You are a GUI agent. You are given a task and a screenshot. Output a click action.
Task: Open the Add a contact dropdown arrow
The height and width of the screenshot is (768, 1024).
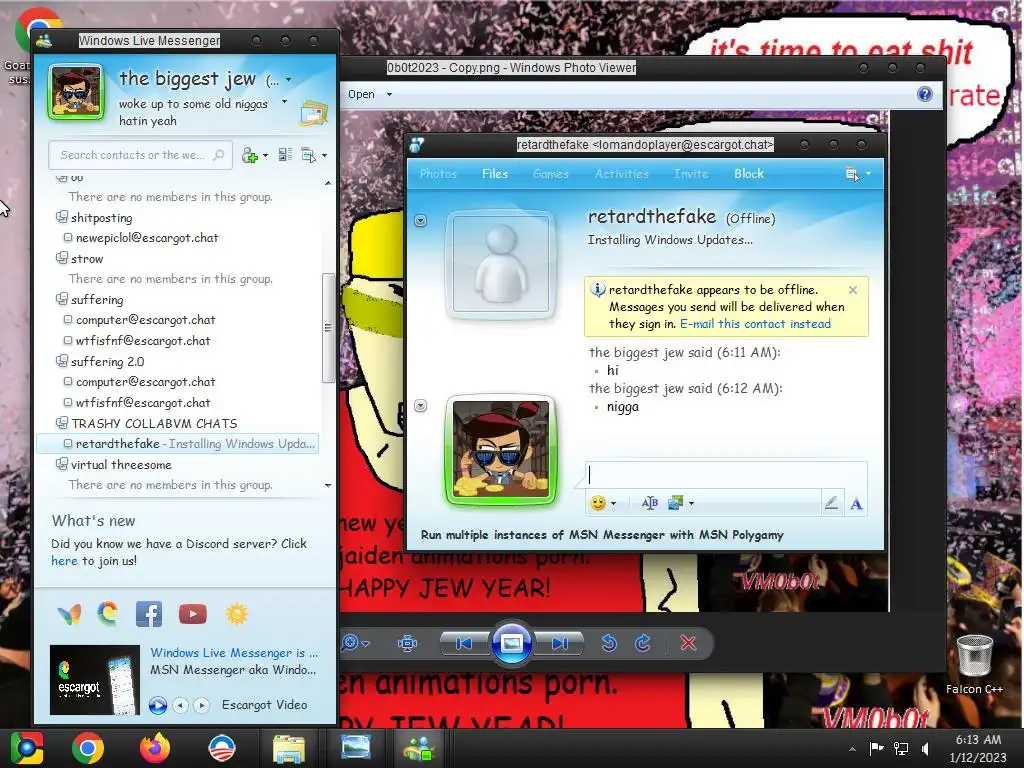(264, 155)
